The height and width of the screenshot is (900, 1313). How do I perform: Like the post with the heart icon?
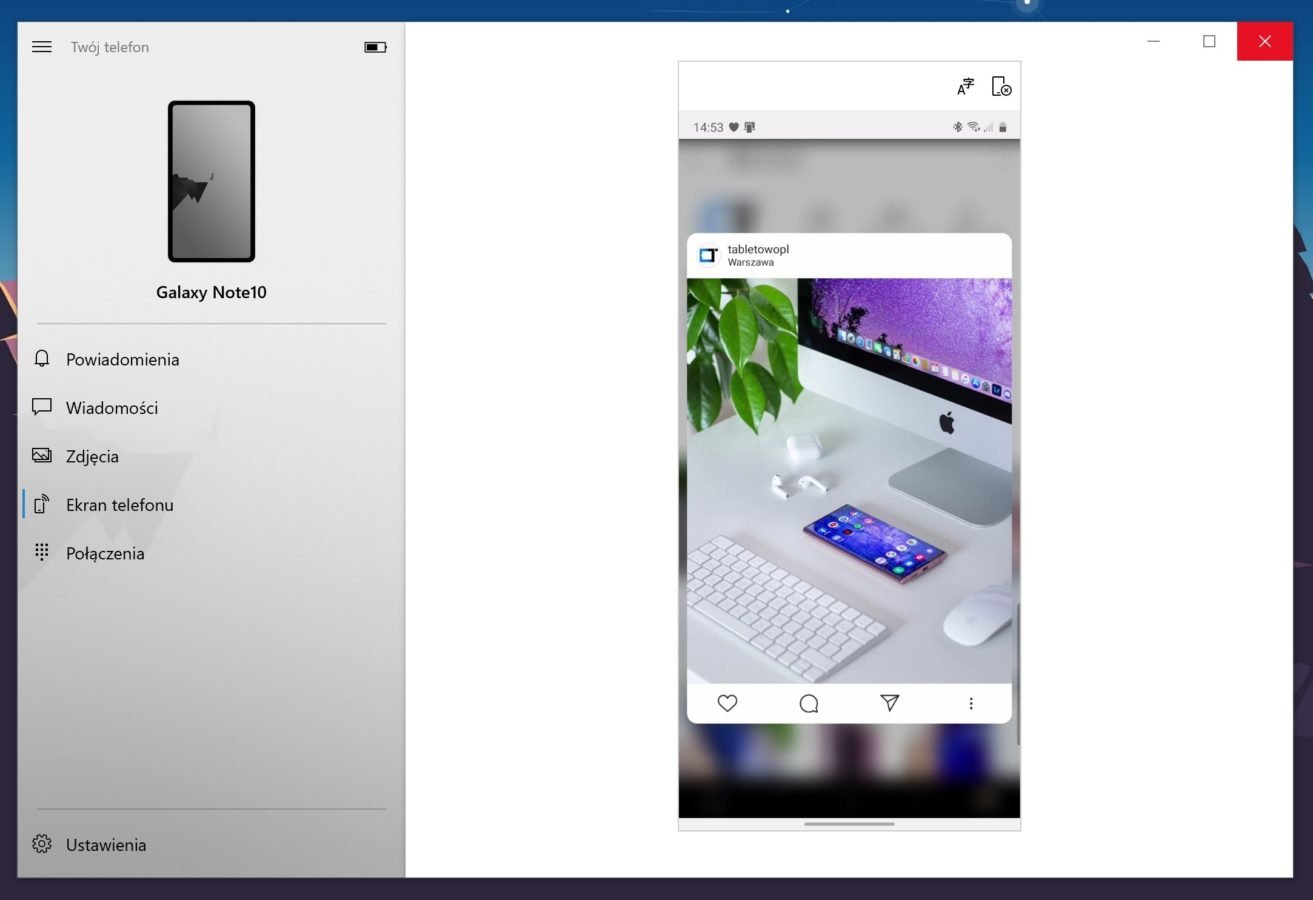coord(727,703)
